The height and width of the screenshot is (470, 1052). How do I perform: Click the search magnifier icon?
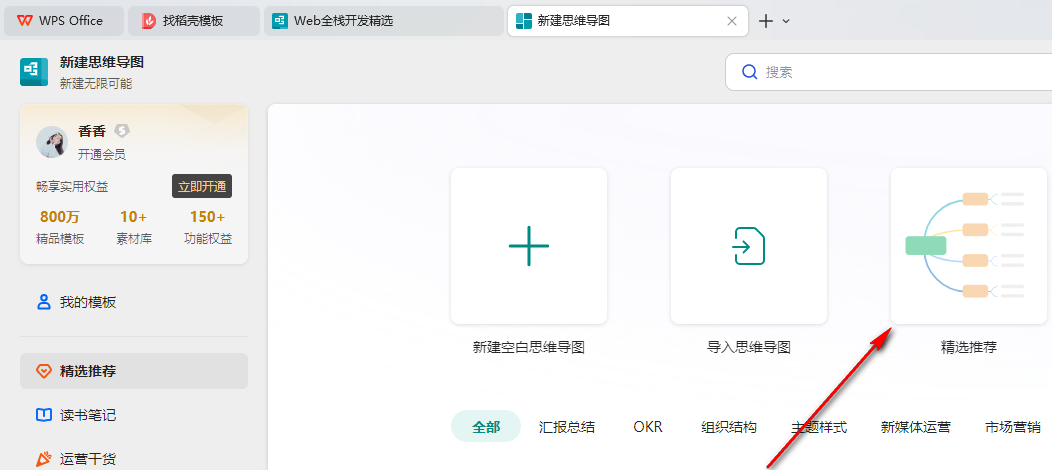(x=749, y=72)
